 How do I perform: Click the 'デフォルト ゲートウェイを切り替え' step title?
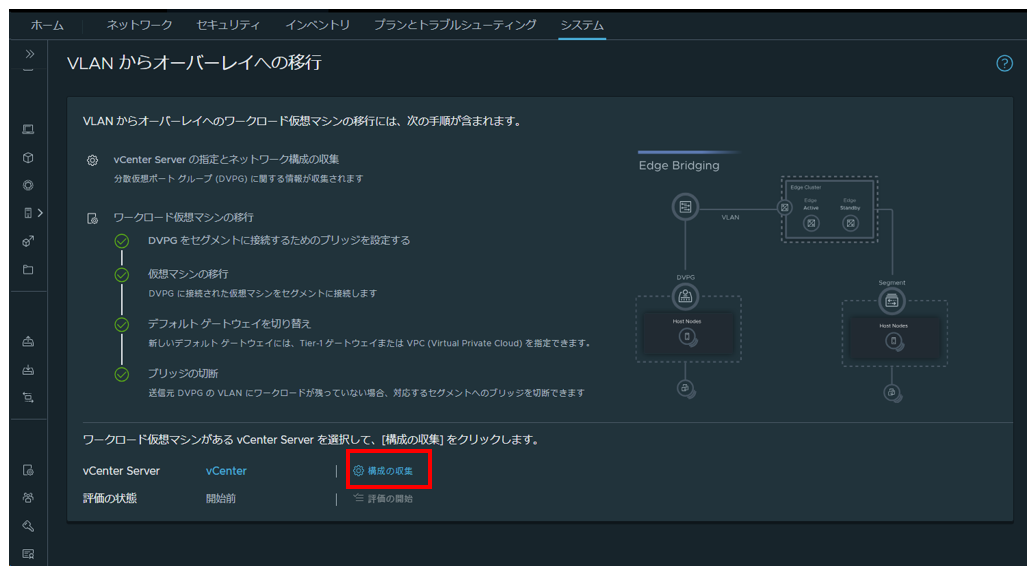click(229, 324)
